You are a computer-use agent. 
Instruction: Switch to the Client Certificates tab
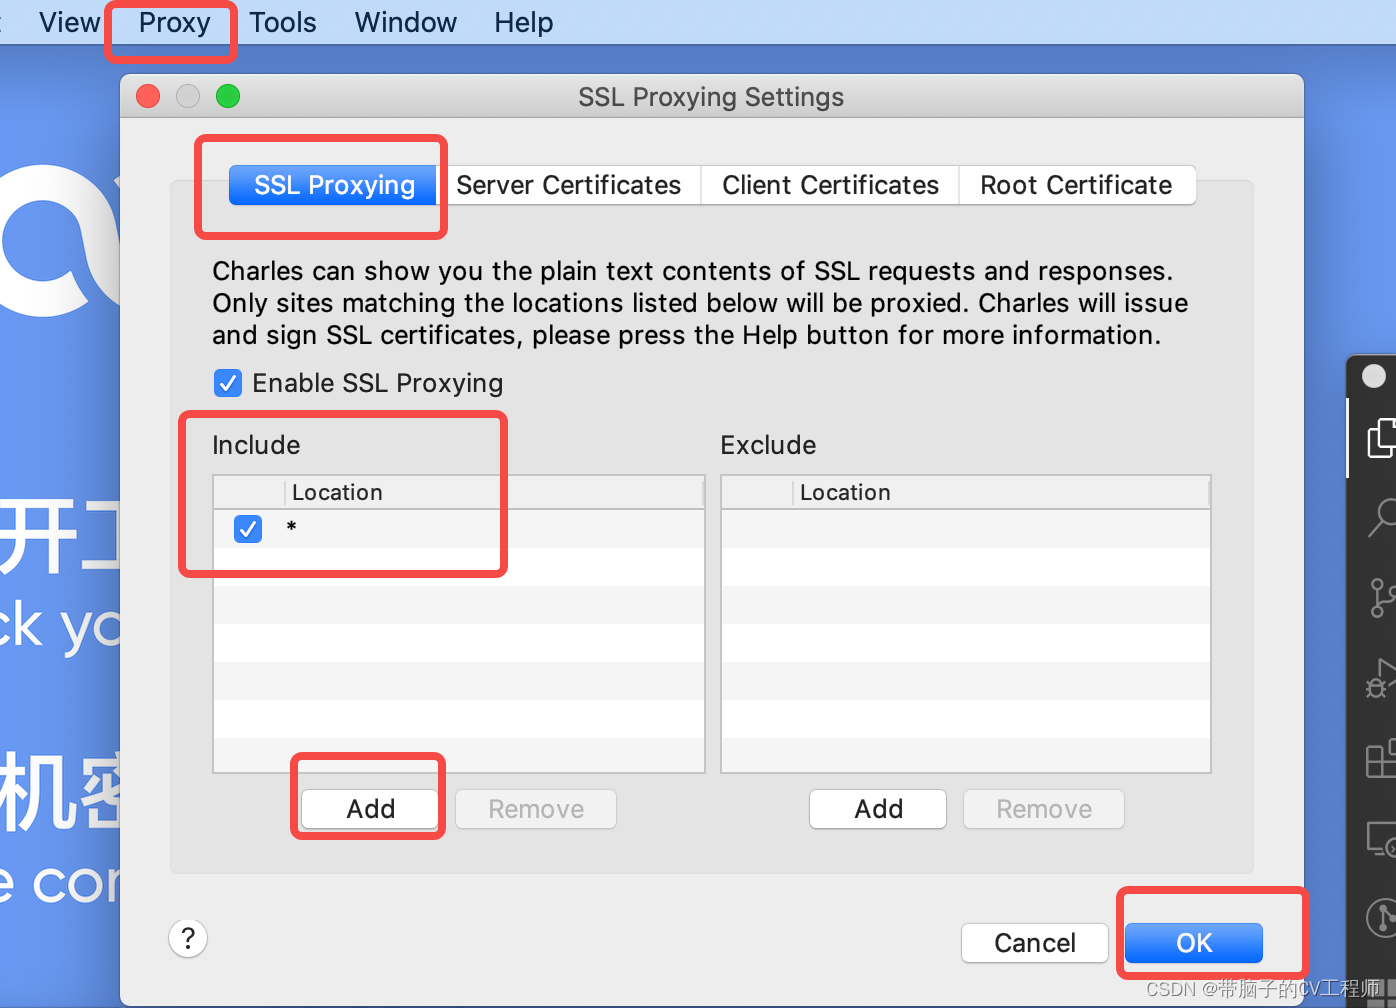pos(830,185)
